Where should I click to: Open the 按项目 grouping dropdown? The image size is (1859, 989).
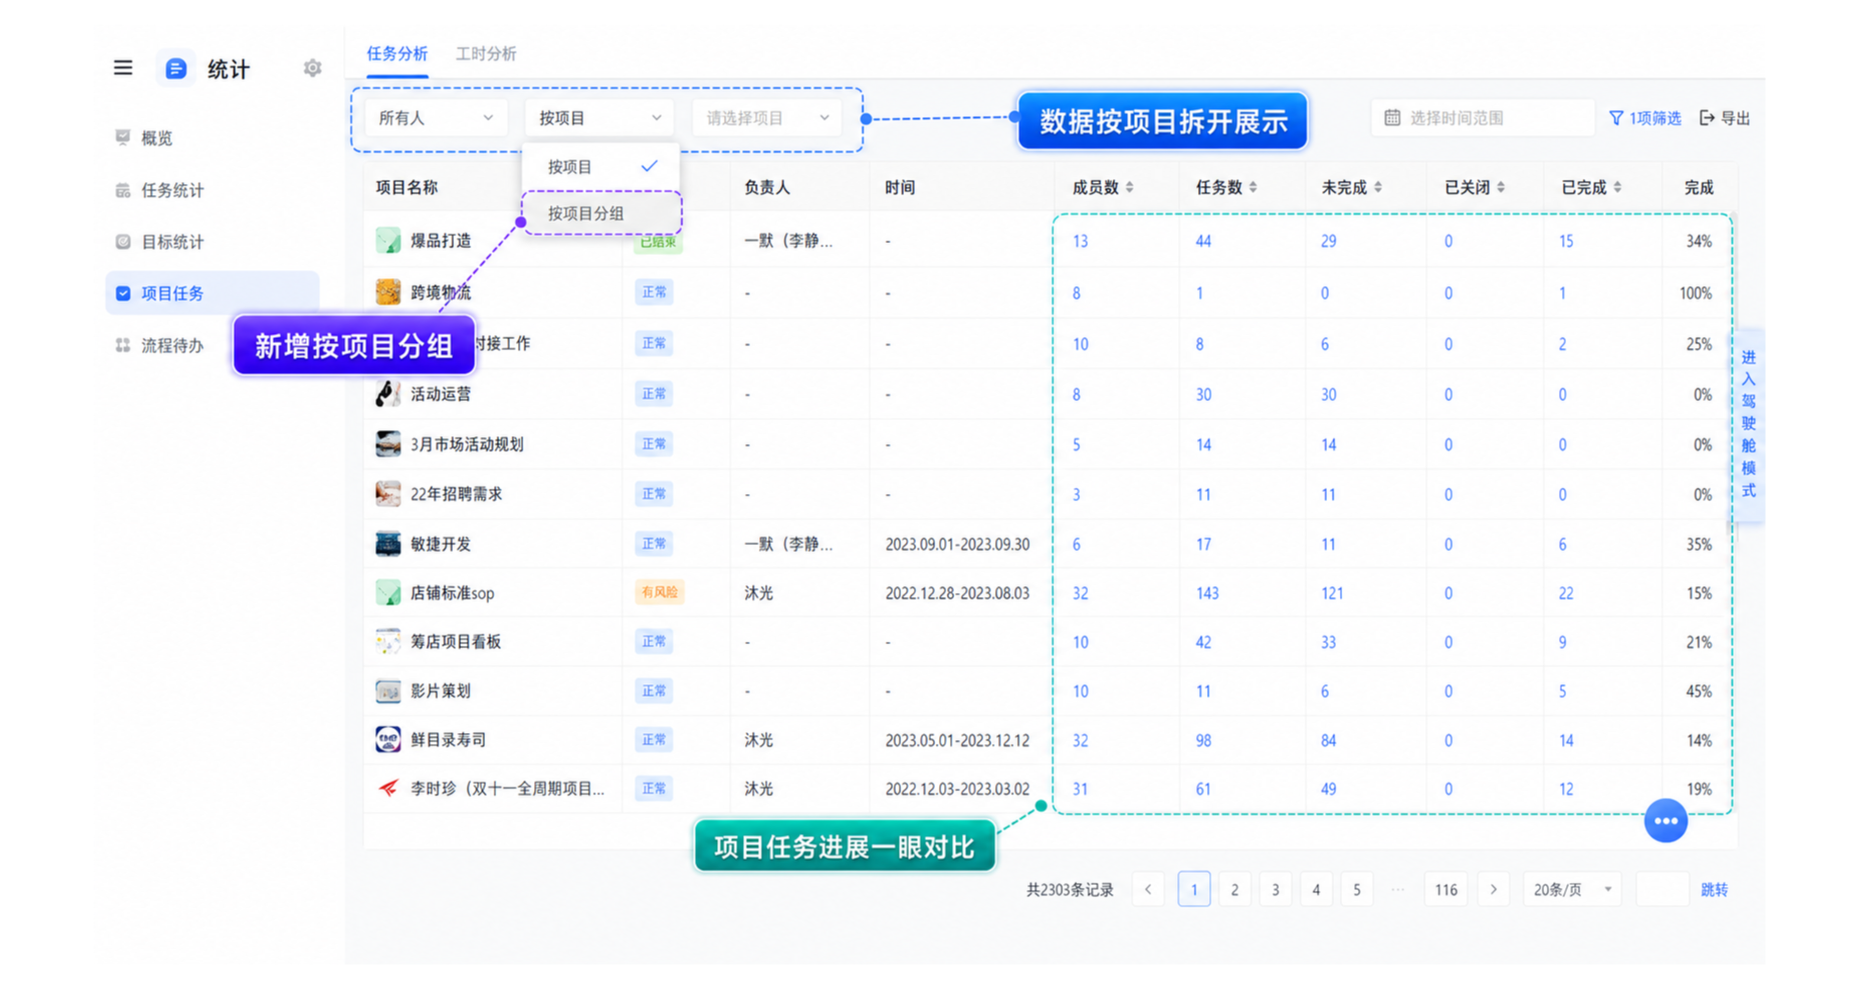[599, 118]
